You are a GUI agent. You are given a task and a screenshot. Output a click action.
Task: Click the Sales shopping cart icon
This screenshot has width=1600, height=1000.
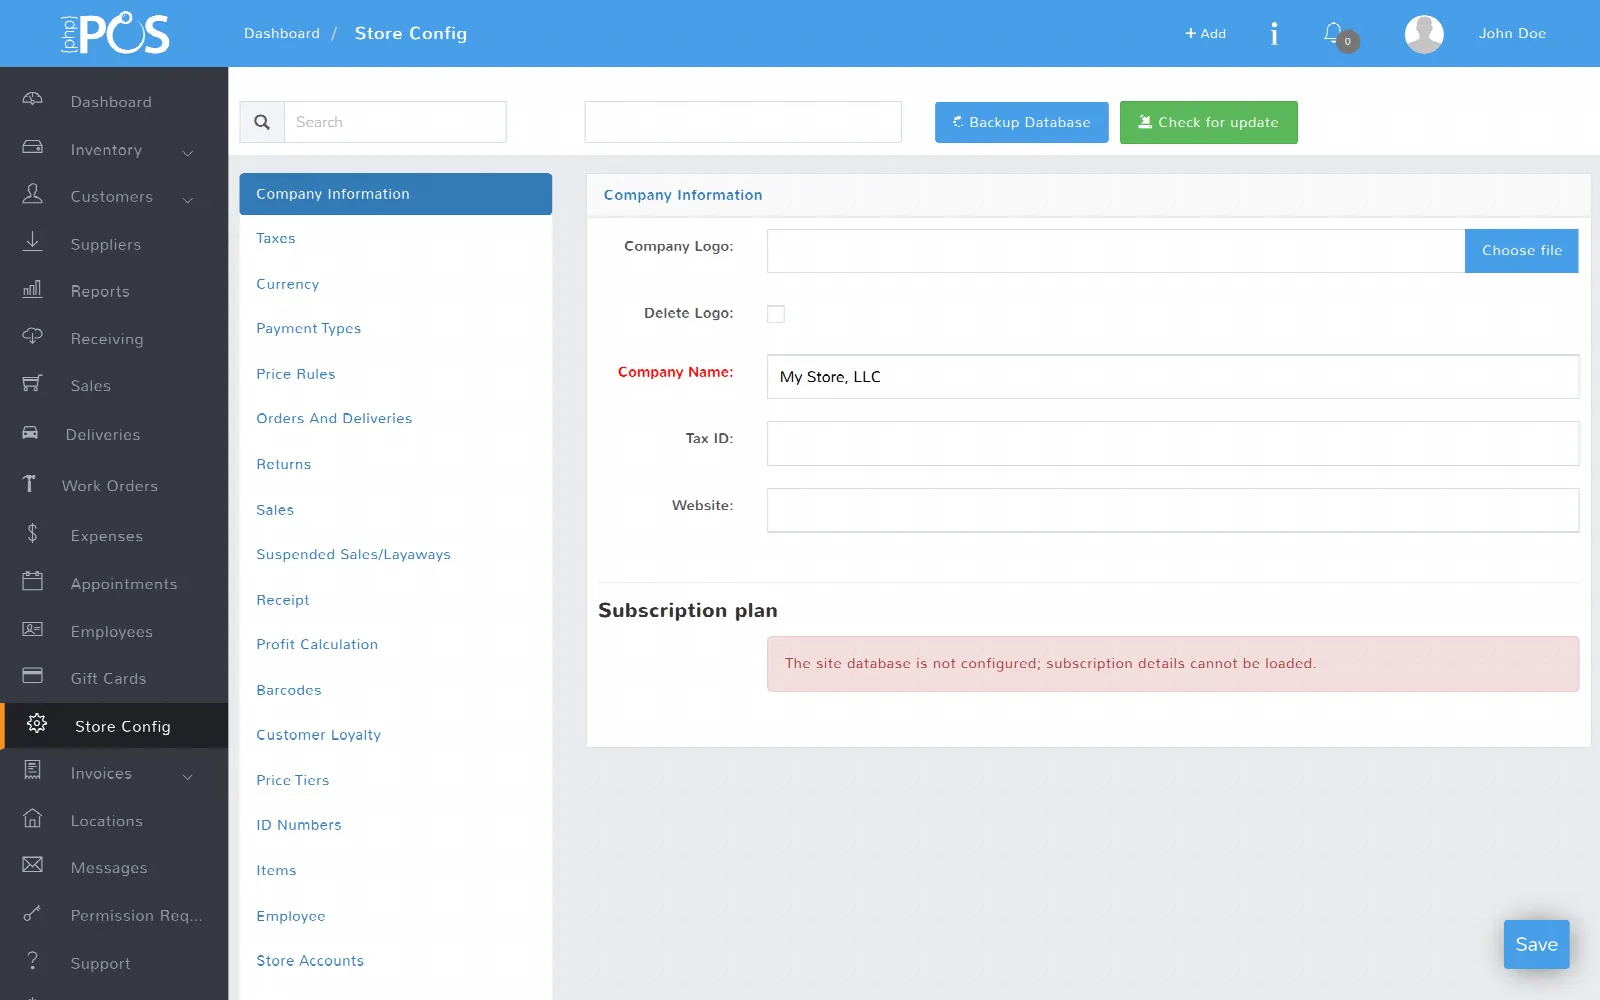(33, 384)
